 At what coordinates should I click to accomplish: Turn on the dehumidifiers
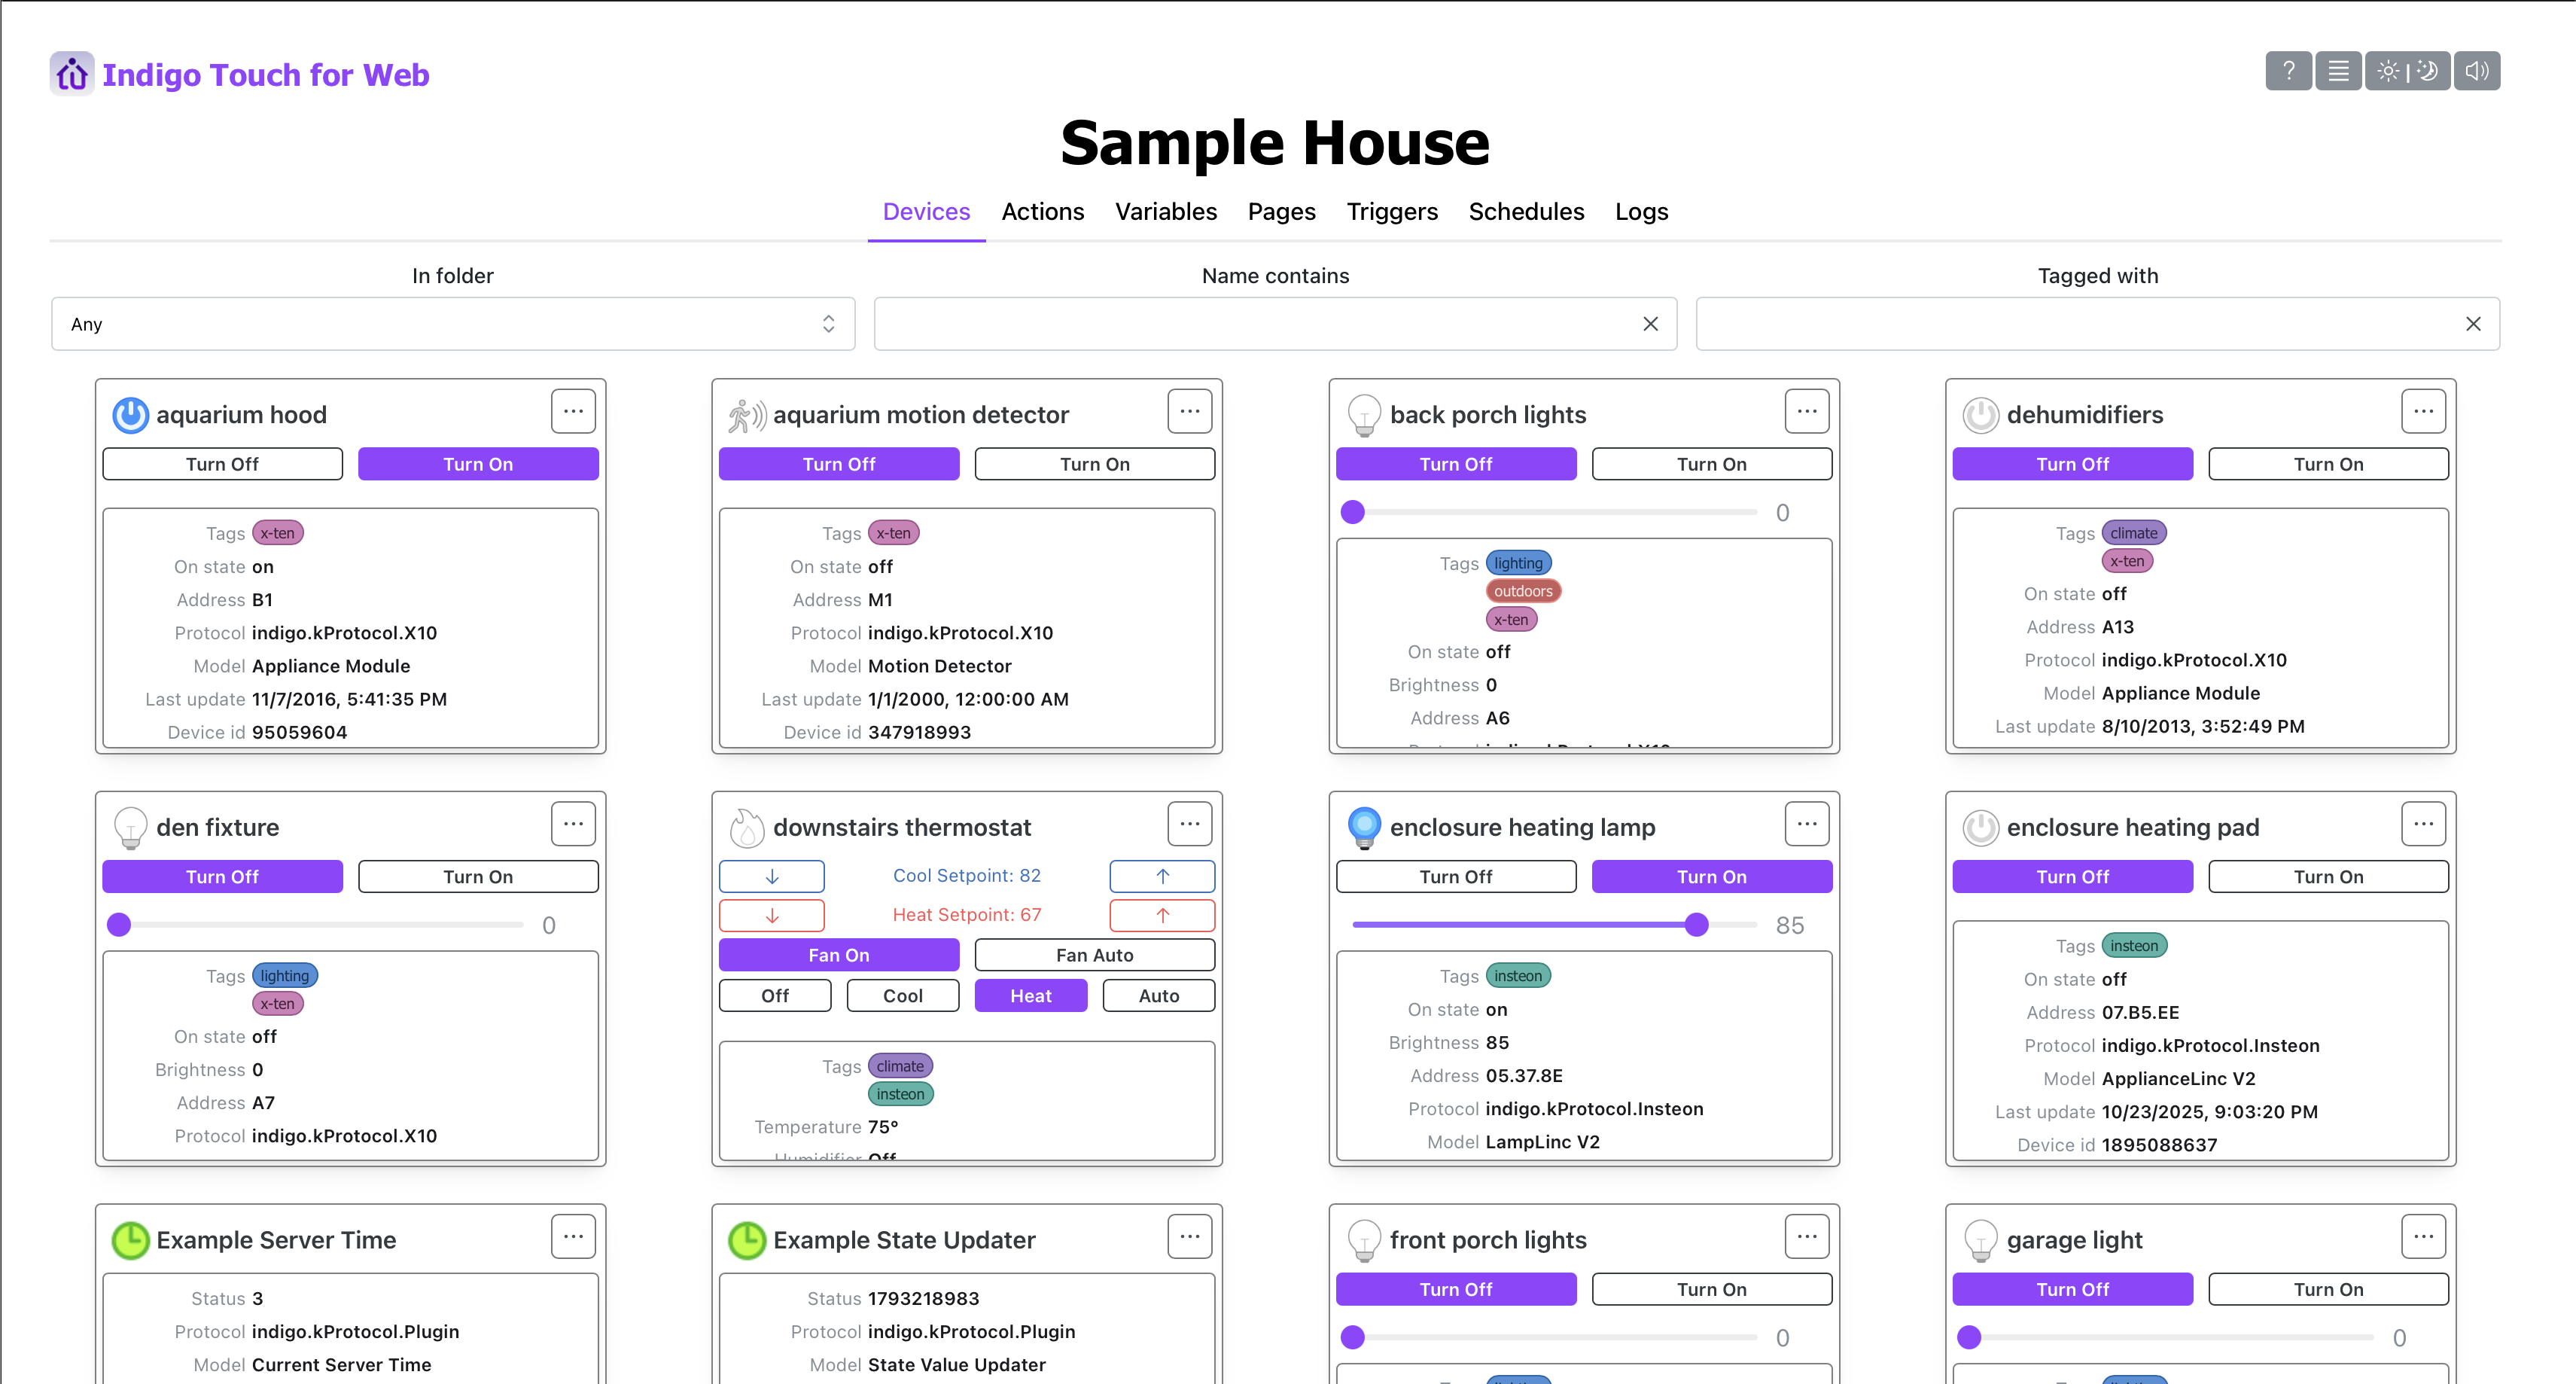point(2328,464)
